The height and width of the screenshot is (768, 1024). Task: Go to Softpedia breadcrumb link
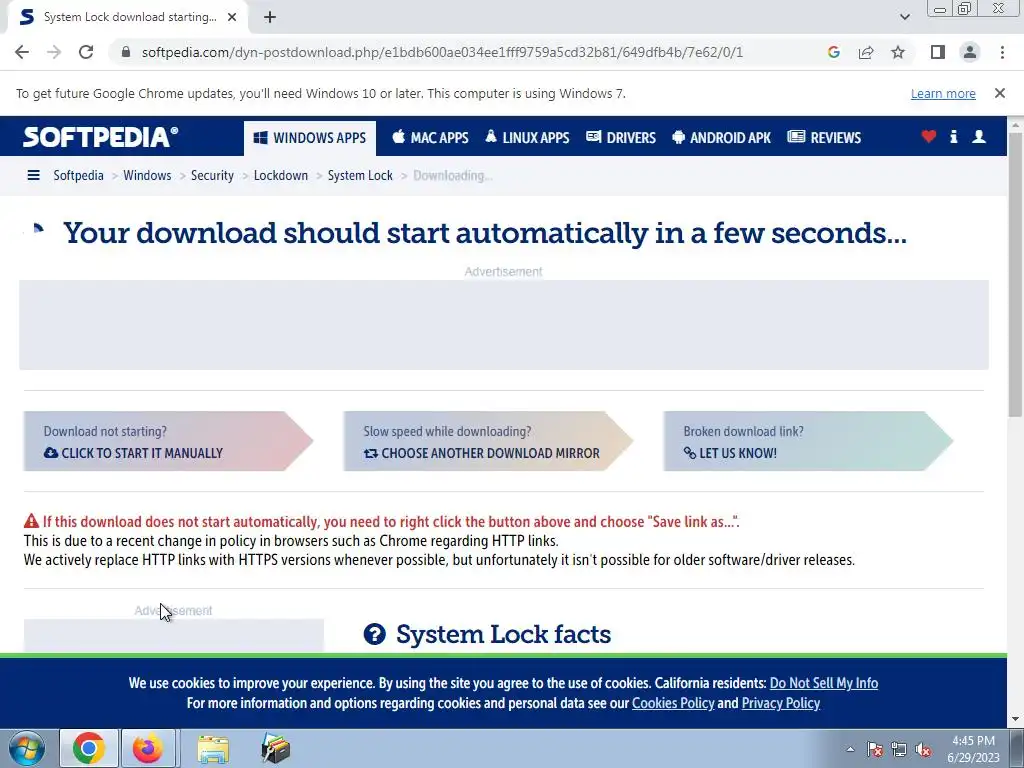click(78, 175)
